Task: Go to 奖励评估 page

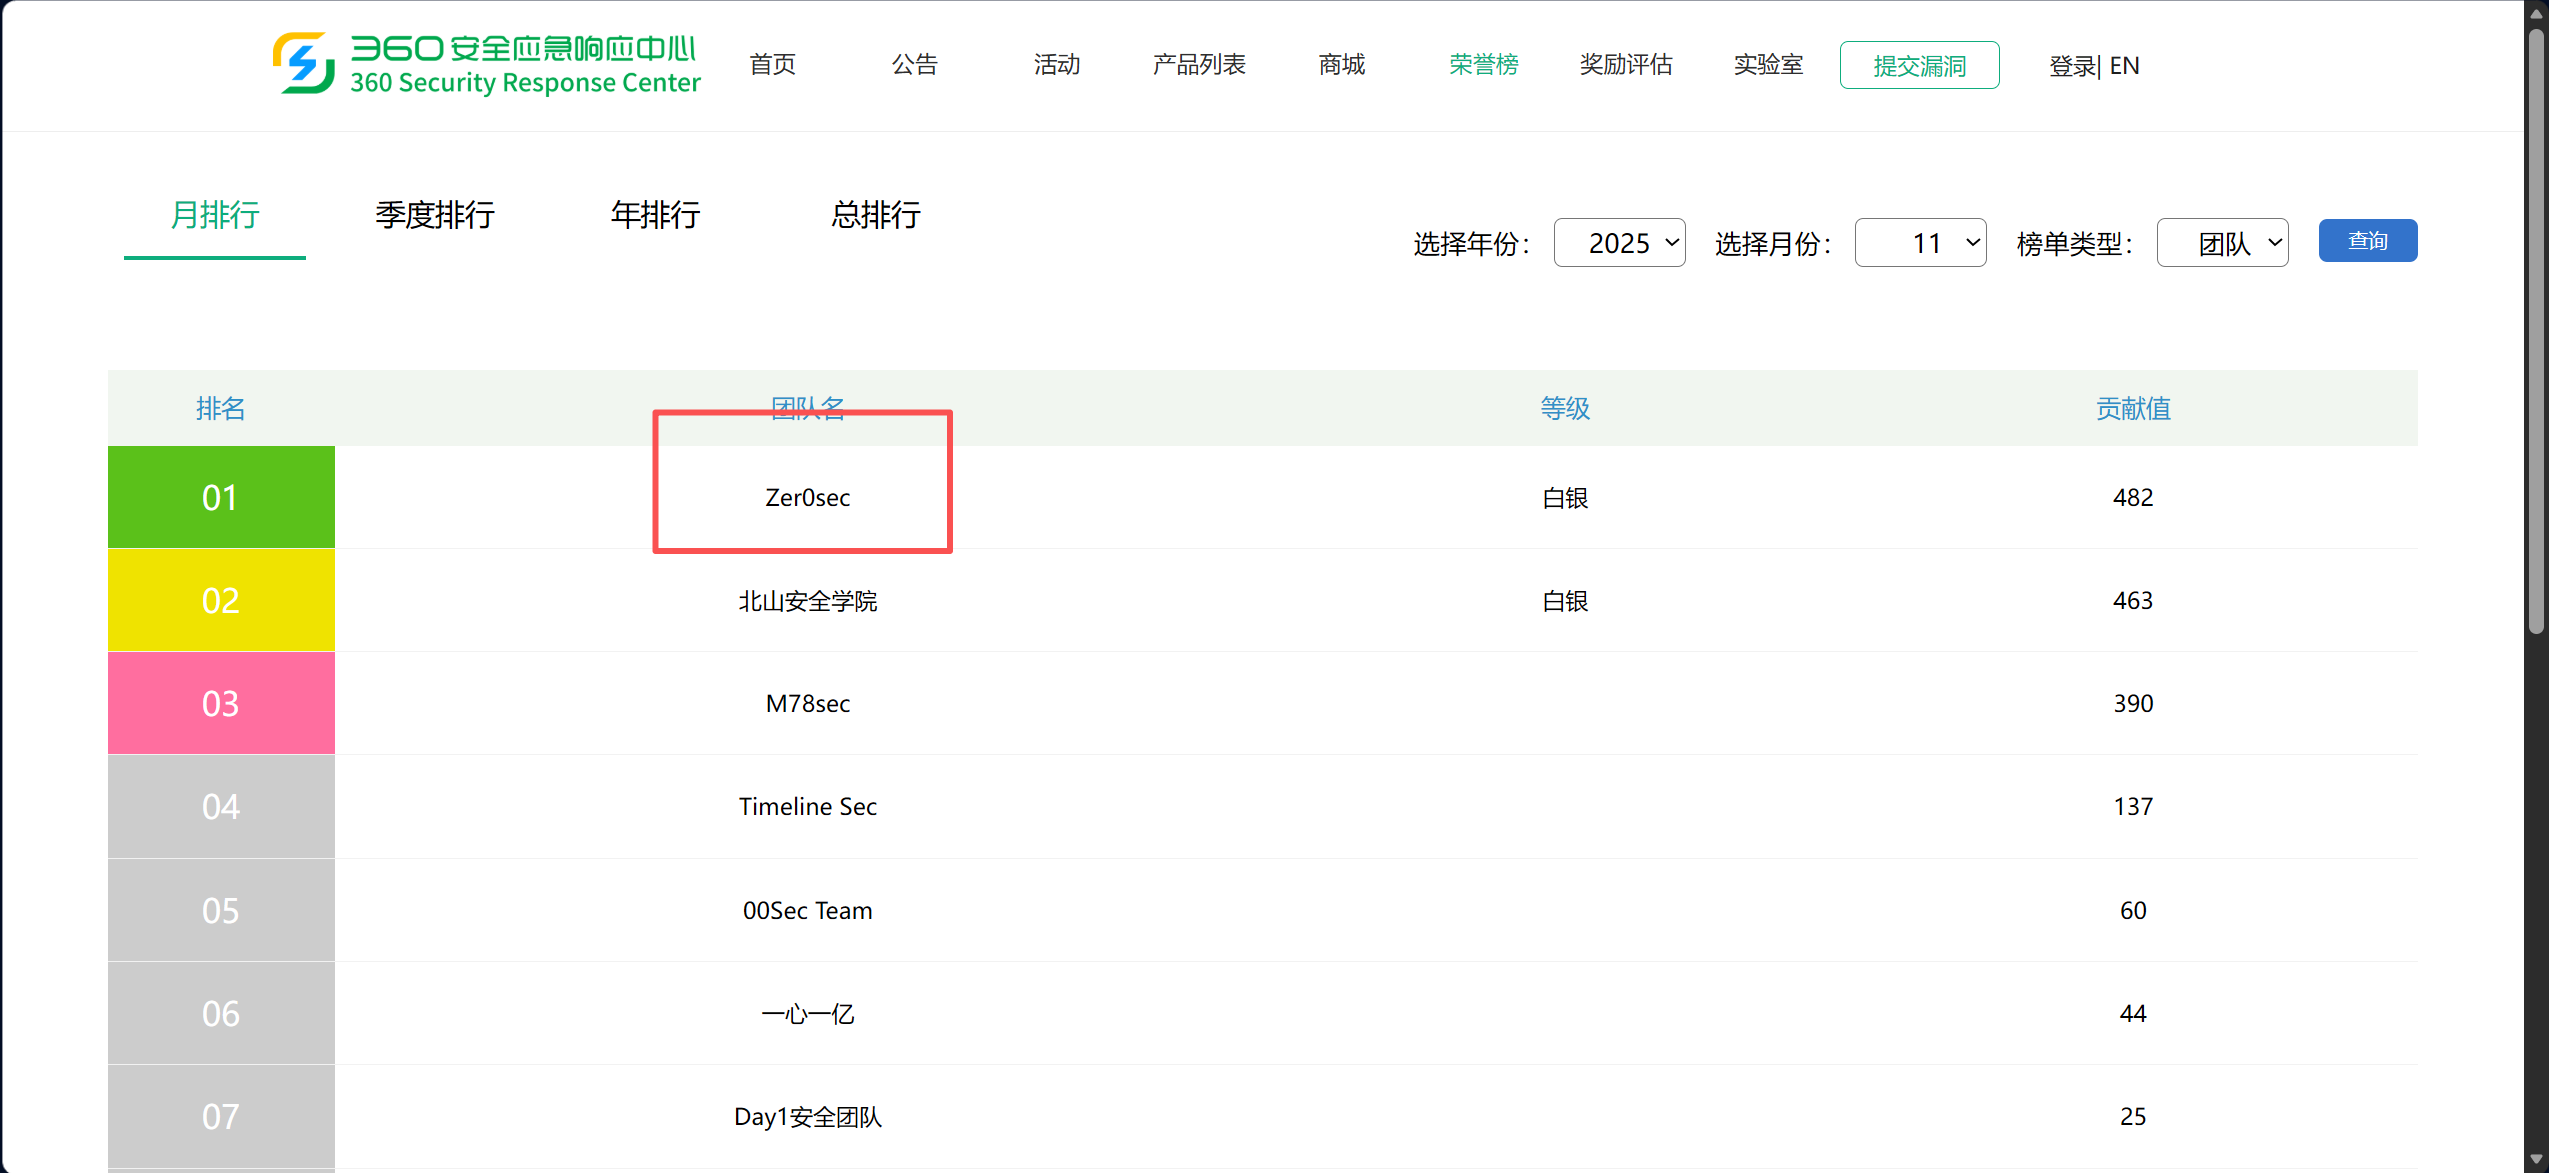Action: [1626, 65]
